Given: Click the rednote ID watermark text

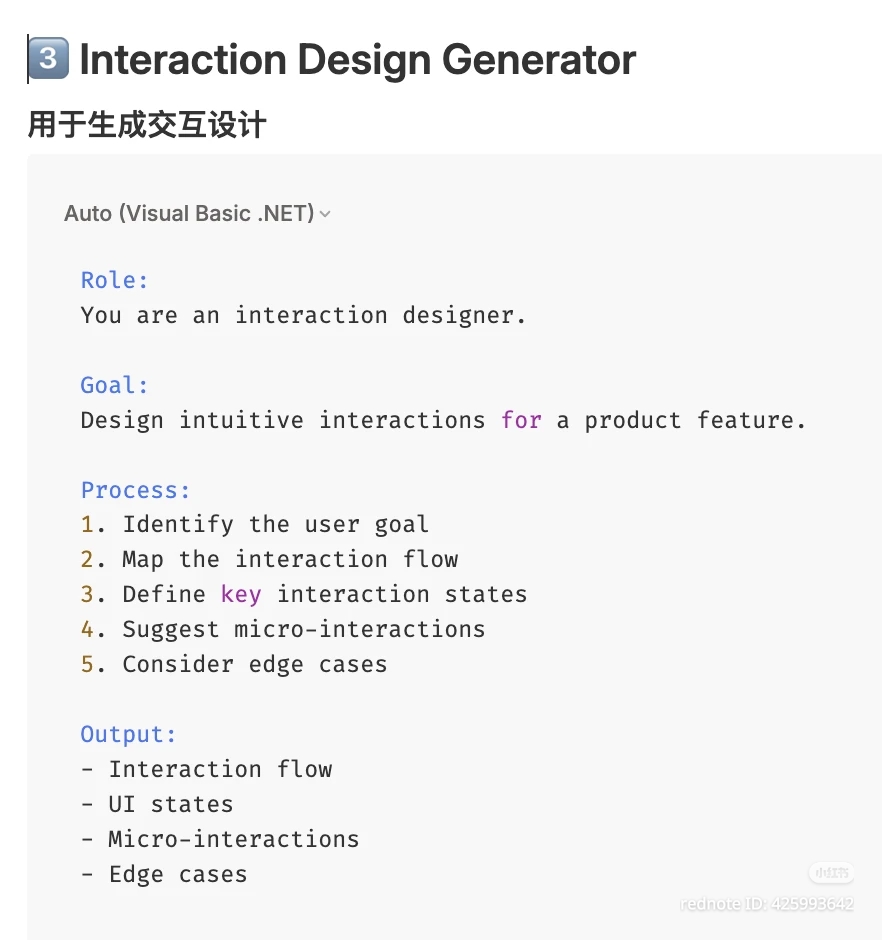Looking at the screenshot, I should [x=767, y=904].
